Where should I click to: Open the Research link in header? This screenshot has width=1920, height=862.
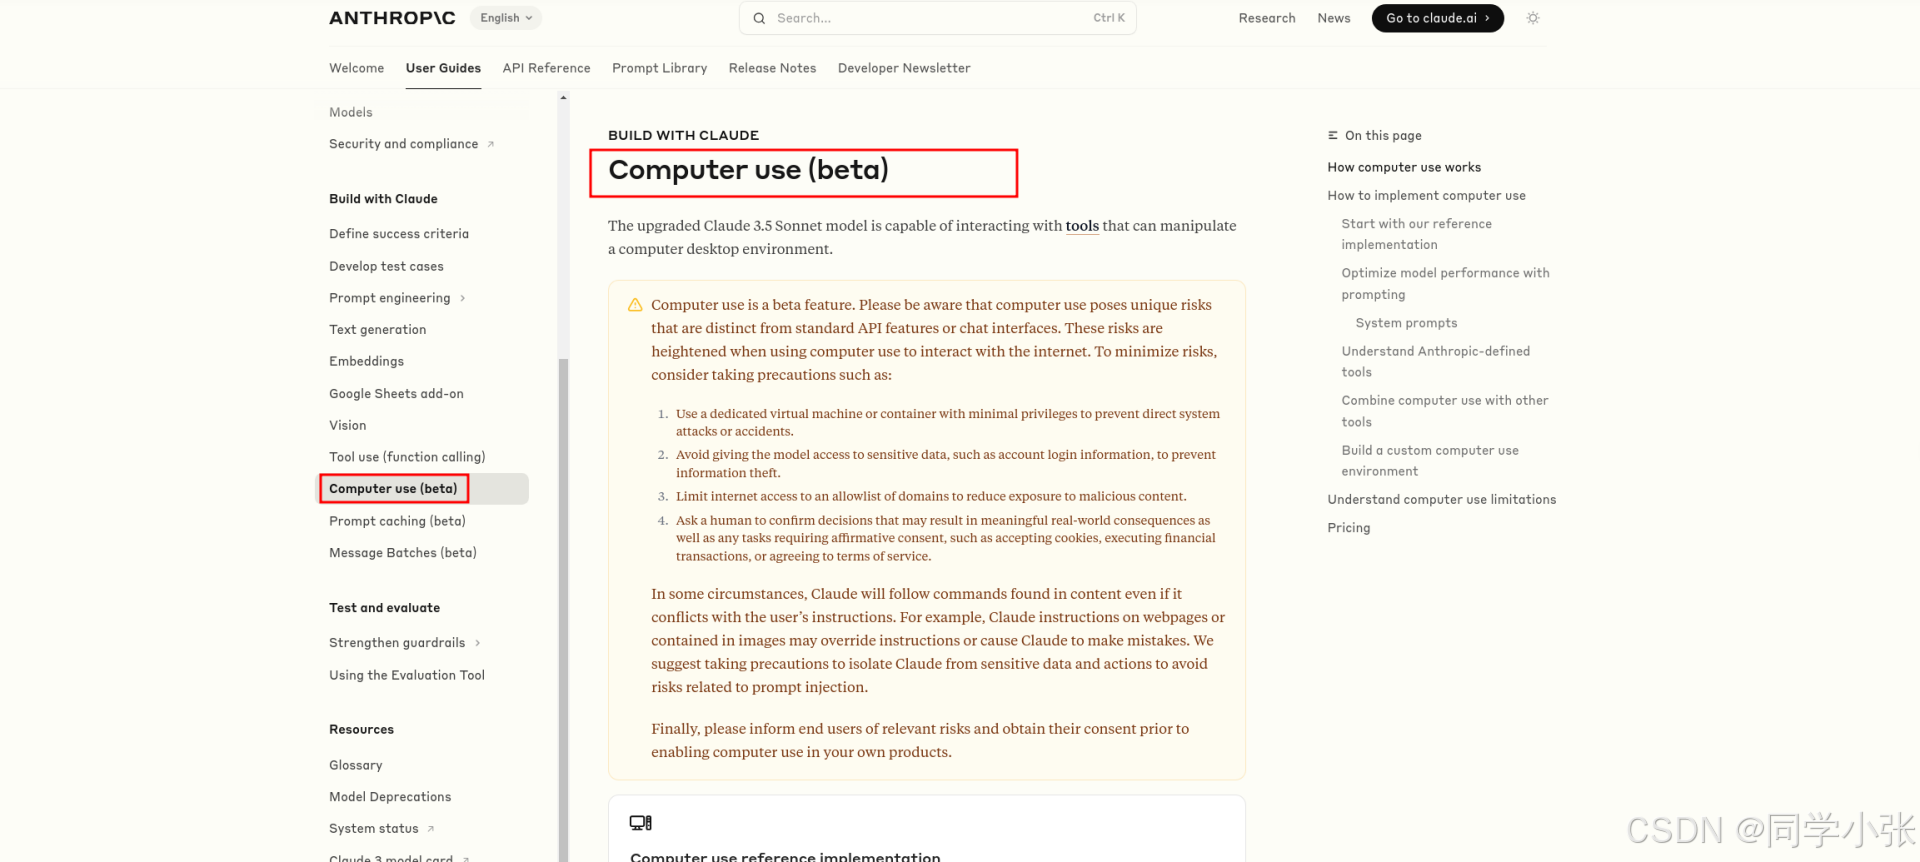(x=1267, y=18)
